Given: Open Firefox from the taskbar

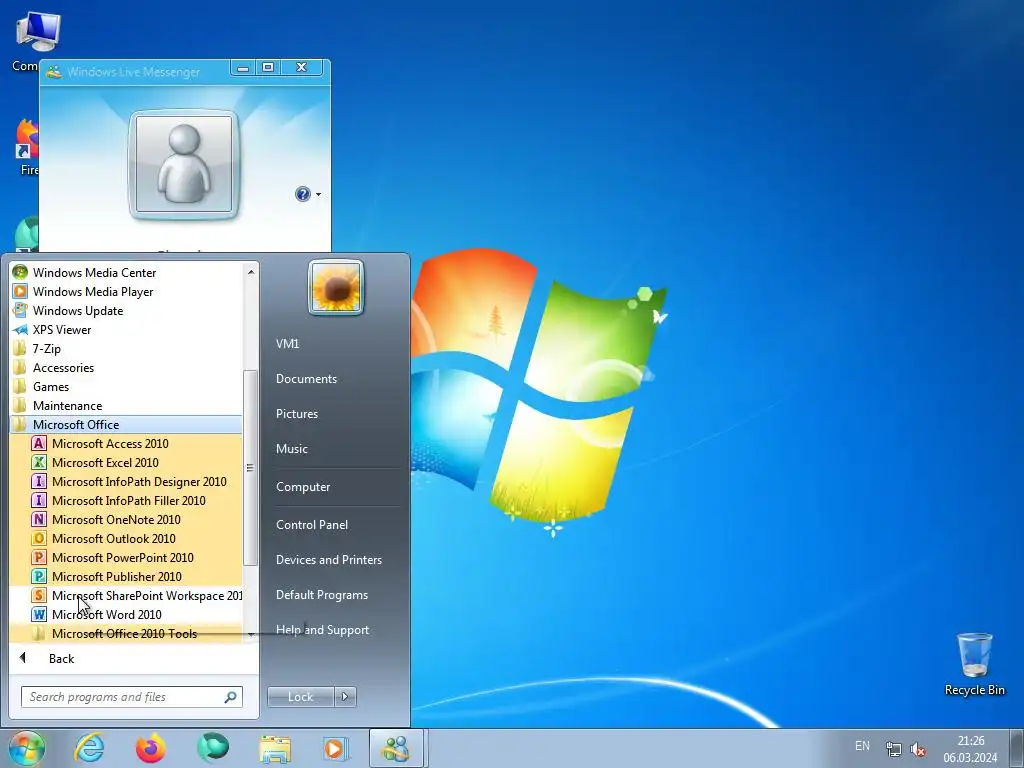Looking at the screenshot, I should click(x=151, y=748).
